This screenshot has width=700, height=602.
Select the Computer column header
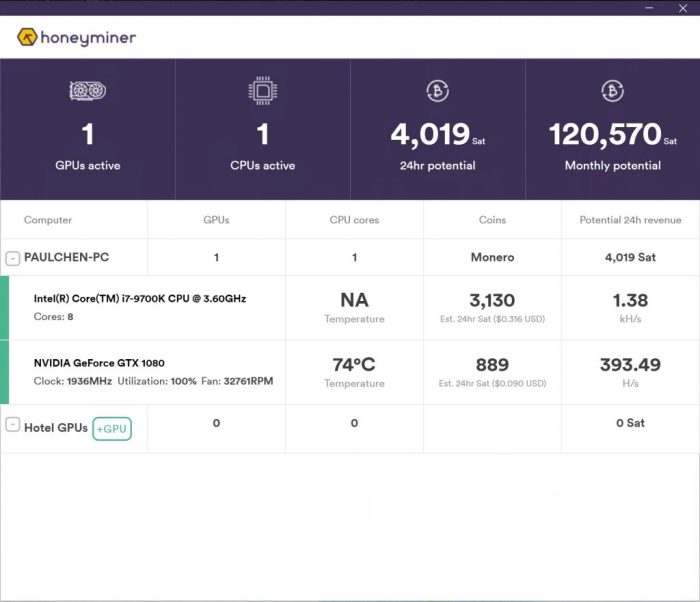48,220
